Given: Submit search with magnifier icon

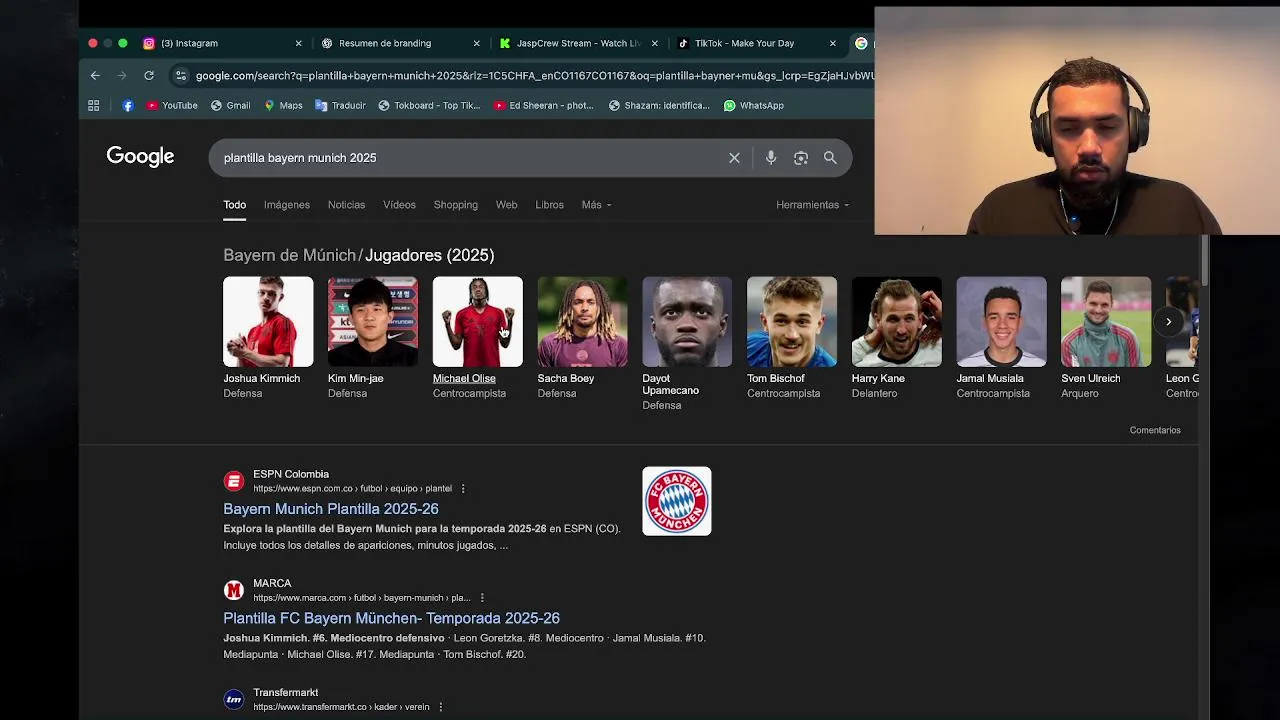Looking at the screenshot, I should 830,158.
